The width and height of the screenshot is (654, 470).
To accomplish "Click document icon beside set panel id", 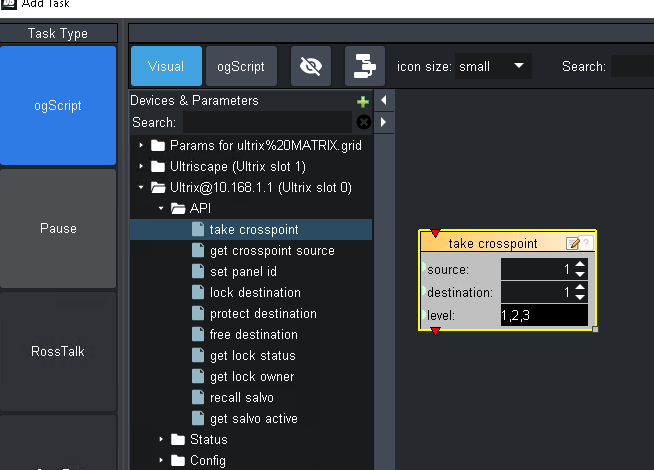I will click(198, 271).
